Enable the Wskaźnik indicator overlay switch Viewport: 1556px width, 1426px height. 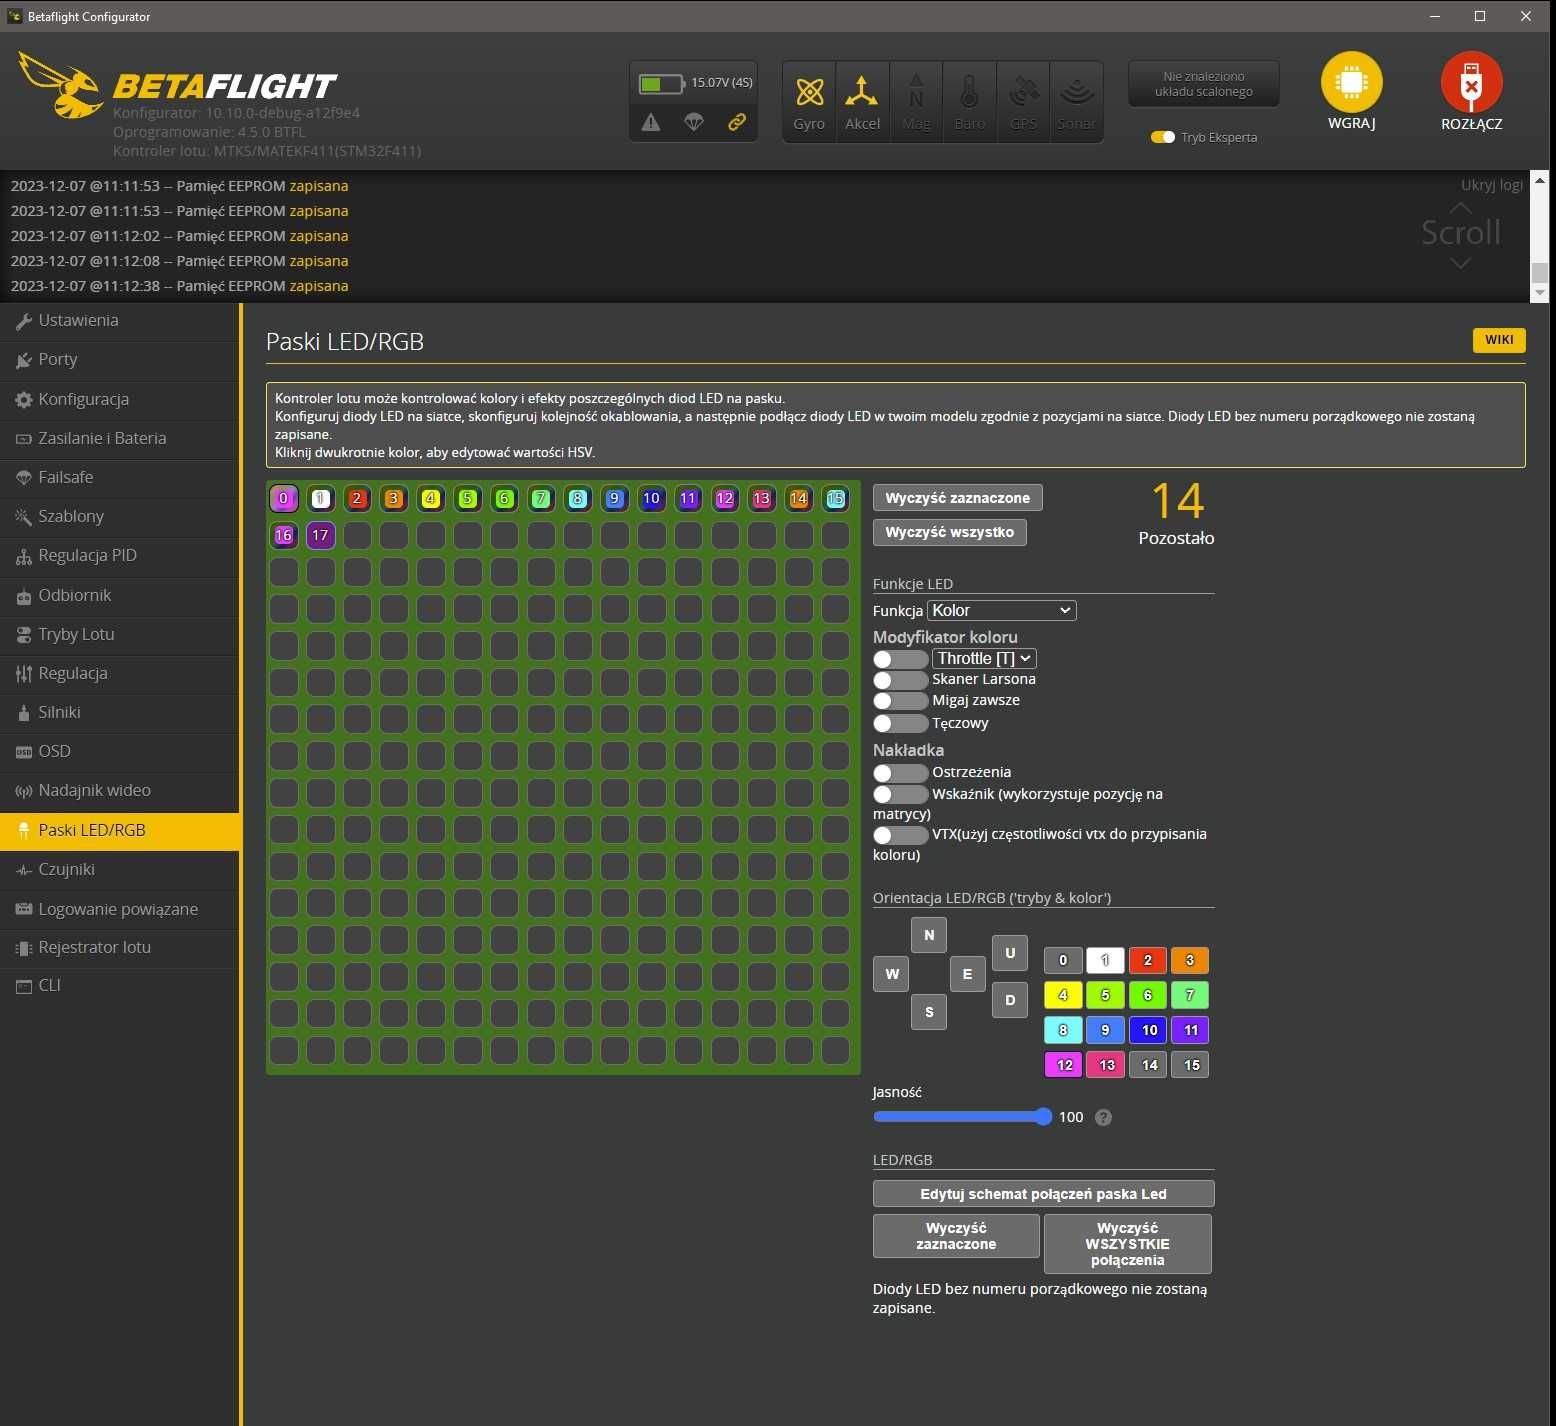[900, 794]
